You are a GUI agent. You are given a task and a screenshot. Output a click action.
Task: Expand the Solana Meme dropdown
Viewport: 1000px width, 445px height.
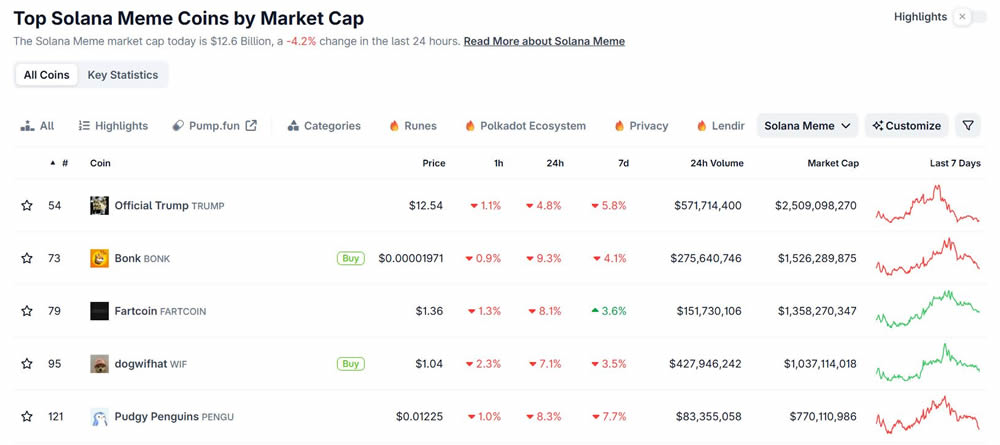(x=807, y=126)
